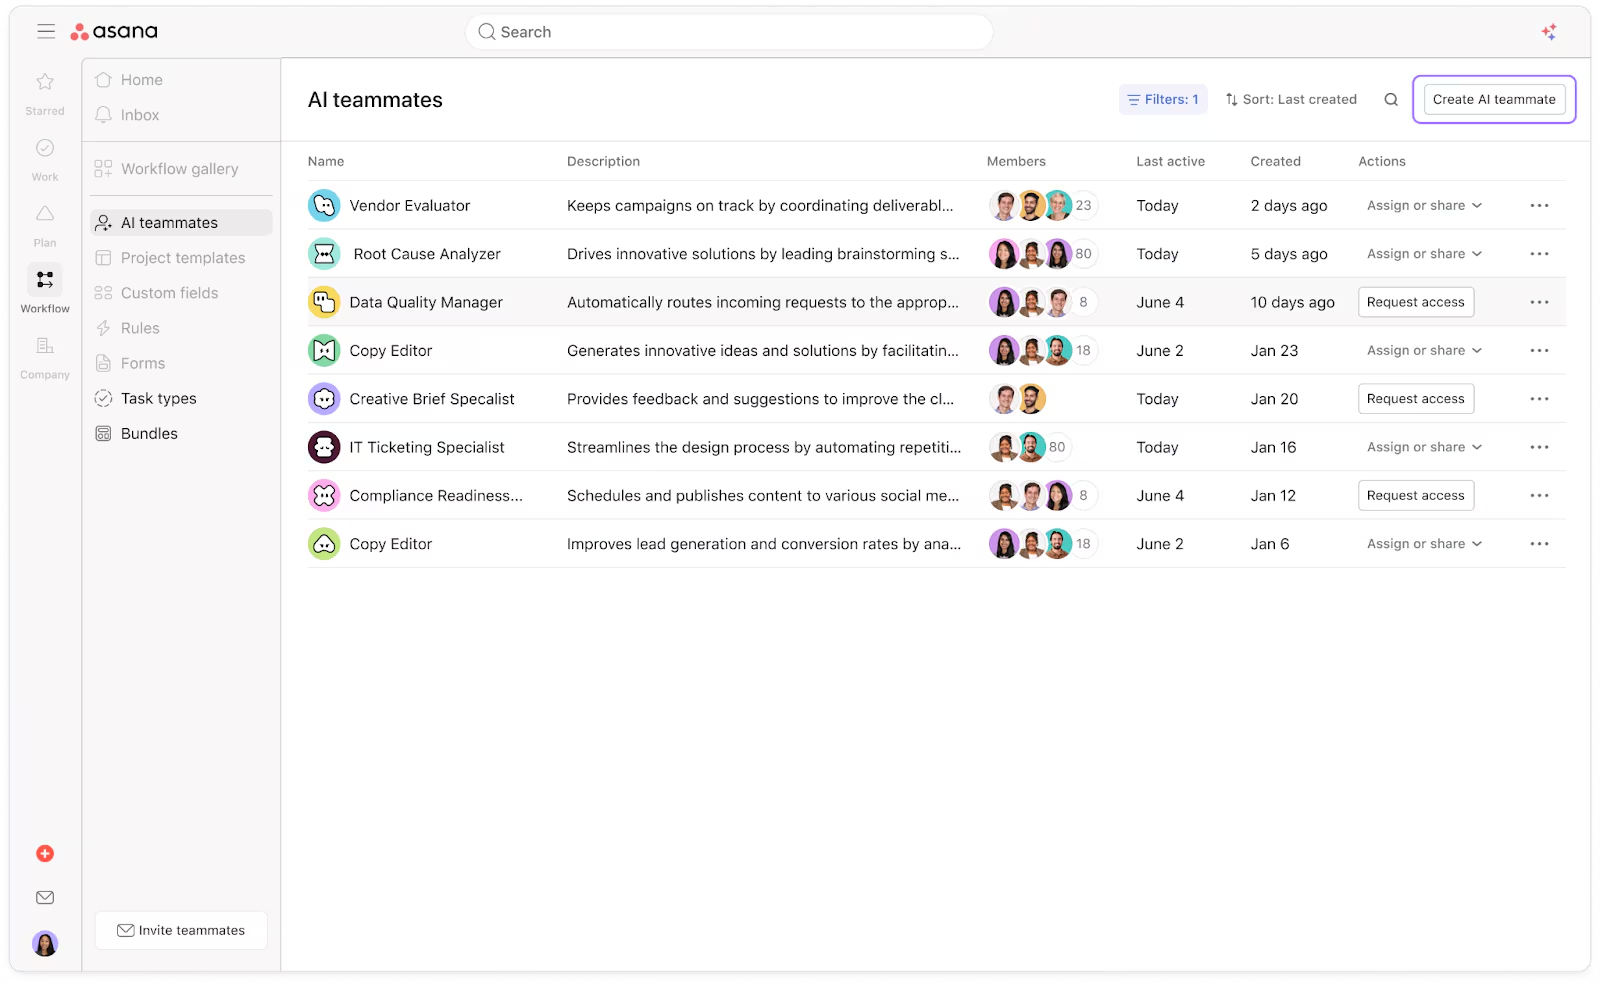Go to Workflow gallery in sidebar
Viewport: 1600px width, 984px height.
tap(179, 169)
